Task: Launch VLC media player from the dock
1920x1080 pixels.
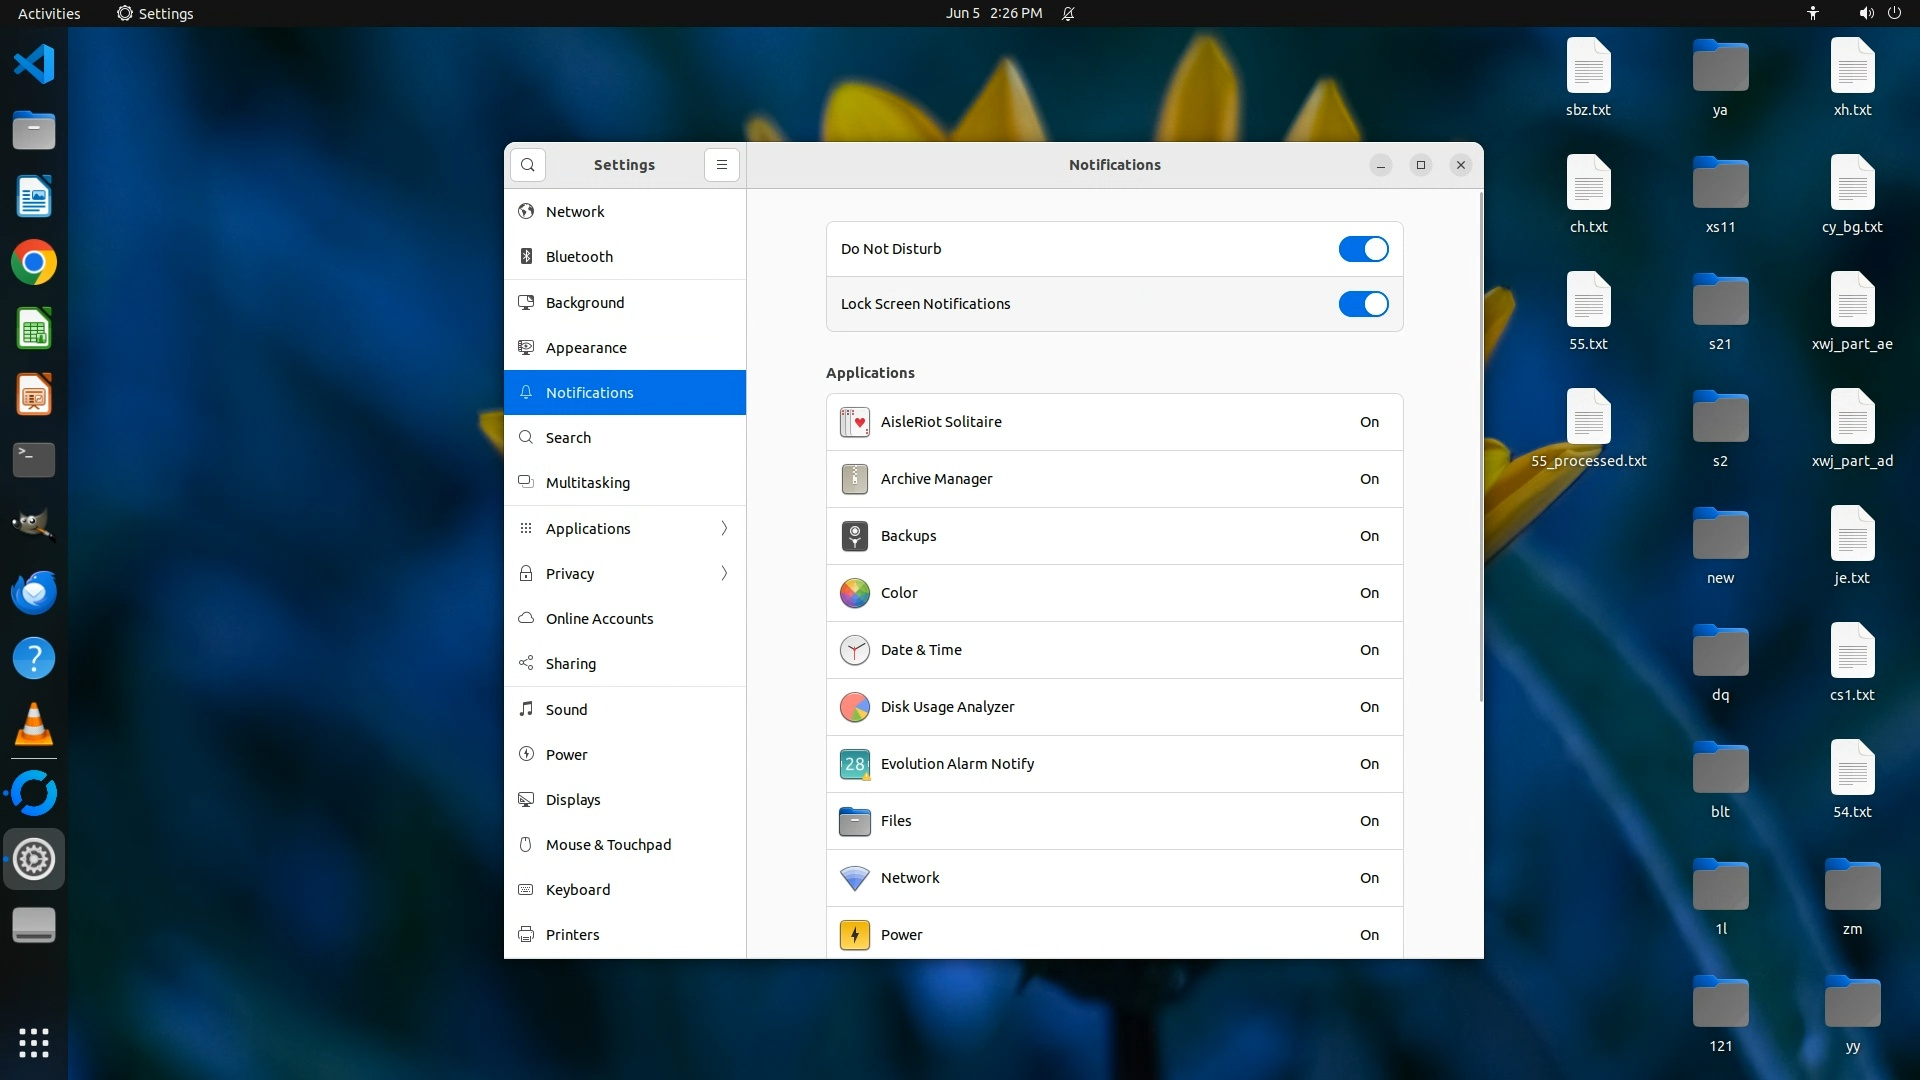Action: click(34, 725)
